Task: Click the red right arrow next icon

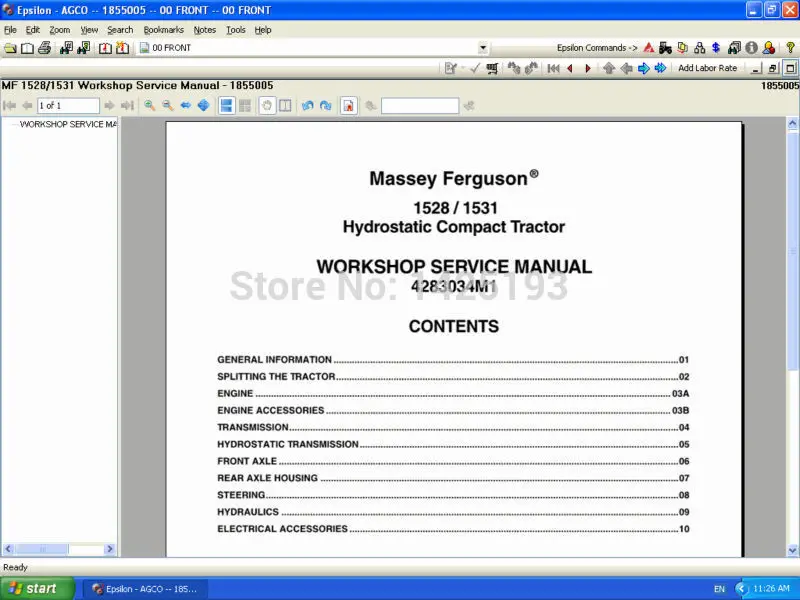Action: [588, 68]
